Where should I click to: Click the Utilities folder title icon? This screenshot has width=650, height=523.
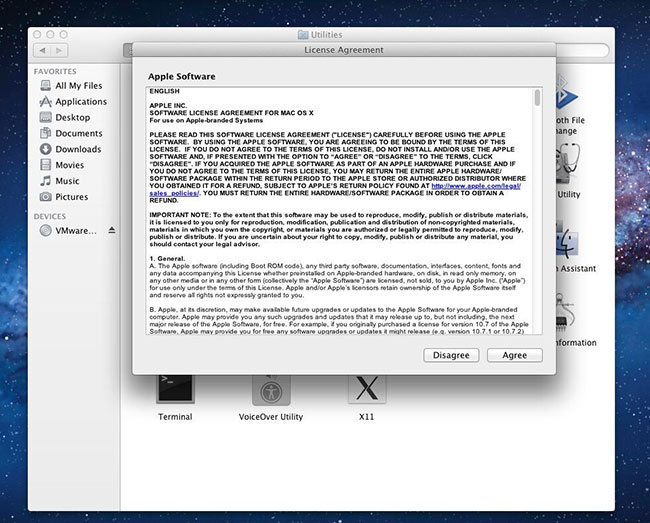(303, 35)
